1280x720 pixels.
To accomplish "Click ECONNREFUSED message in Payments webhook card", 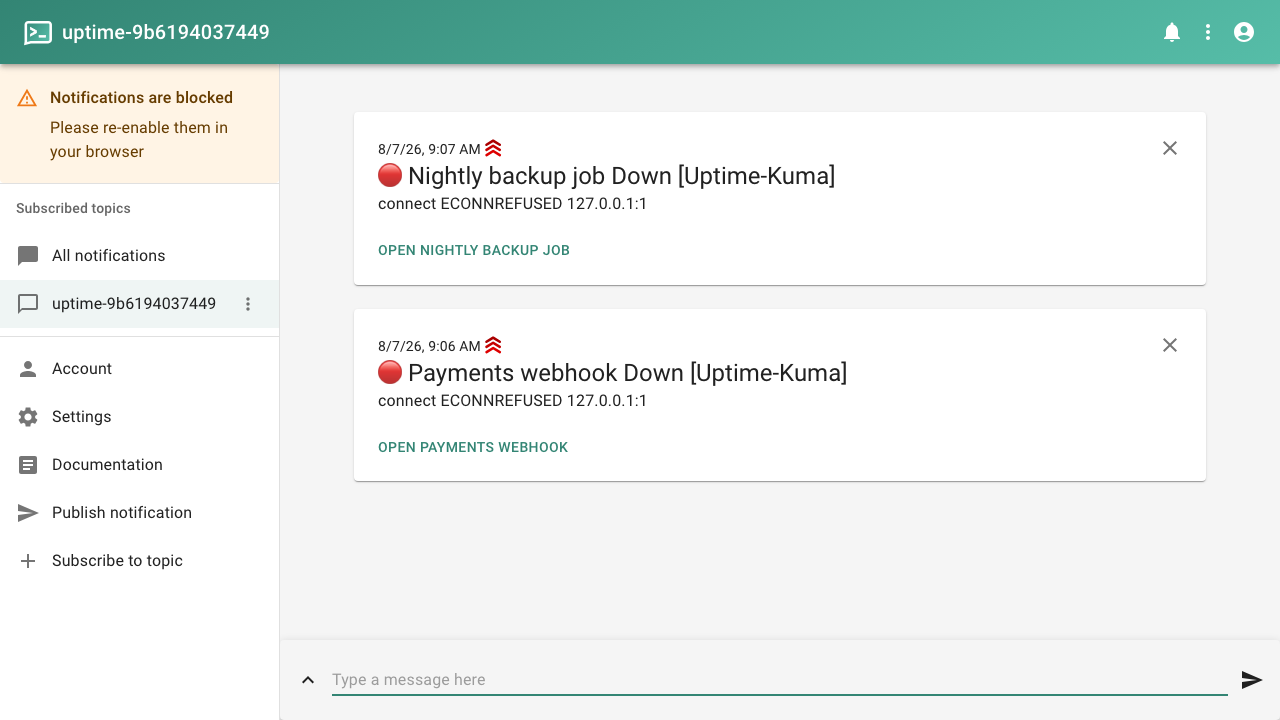I will coord(513,401).
